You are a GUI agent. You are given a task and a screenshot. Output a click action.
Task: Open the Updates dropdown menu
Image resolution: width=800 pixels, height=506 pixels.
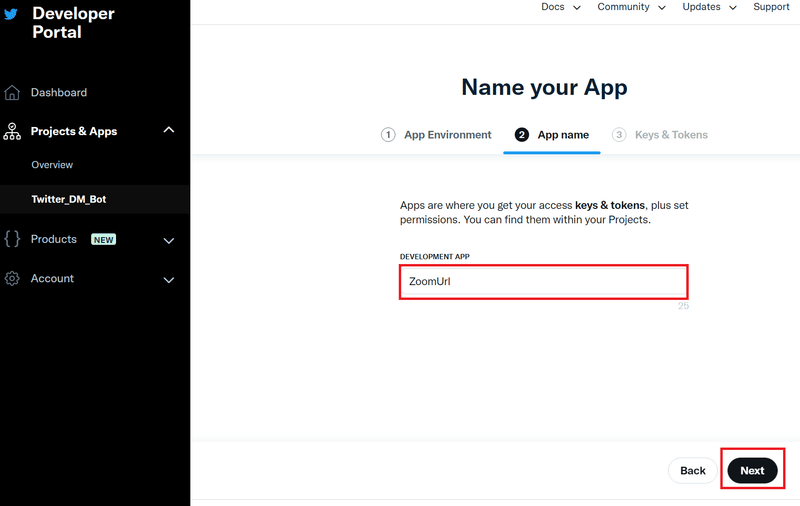click(710, 7)
